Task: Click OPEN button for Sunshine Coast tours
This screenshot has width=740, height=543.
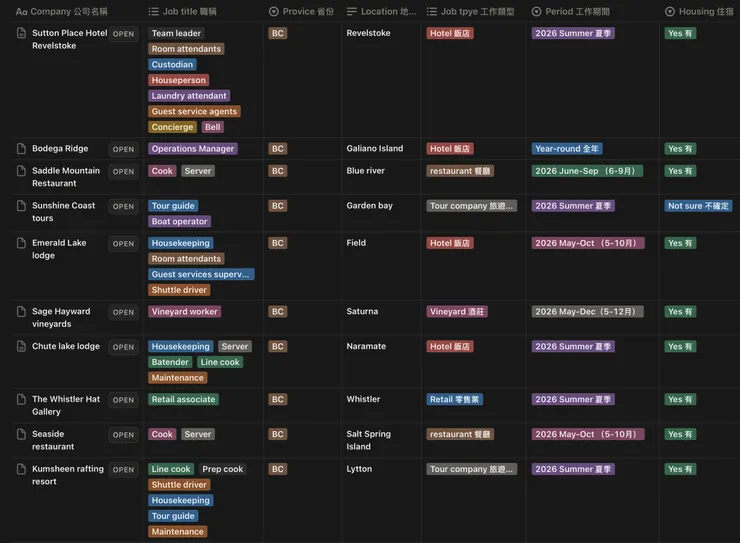Action: (124, 207)
